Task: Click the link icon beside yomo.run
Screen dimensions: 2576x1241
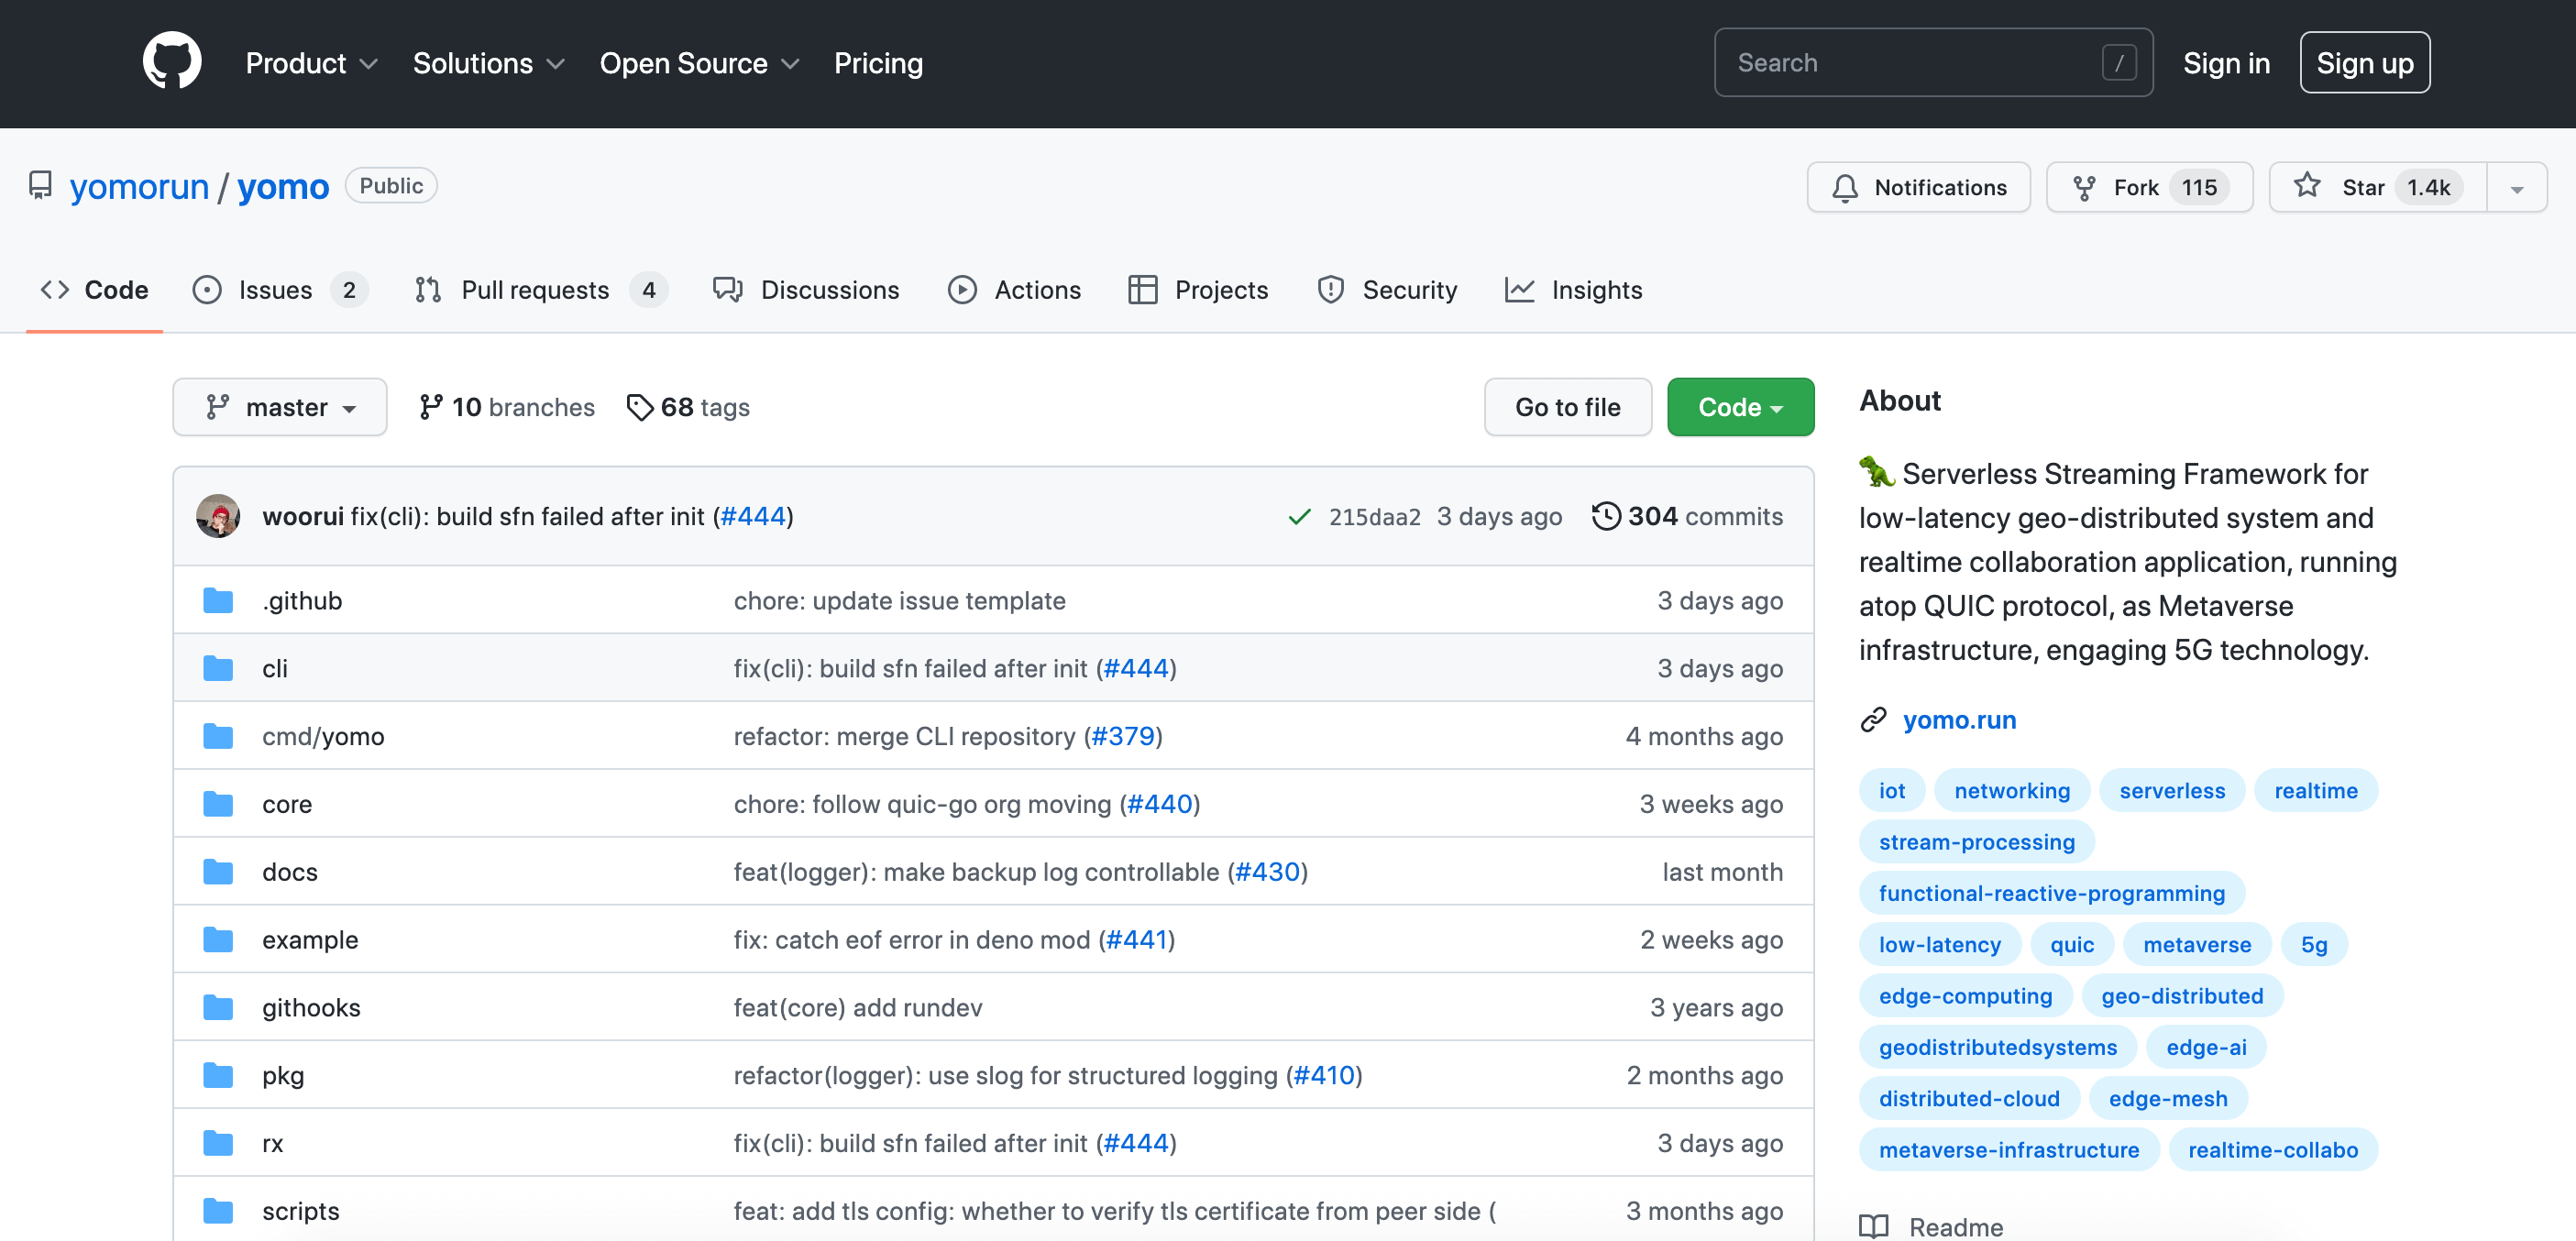Action: click(x=1873, y=720)
